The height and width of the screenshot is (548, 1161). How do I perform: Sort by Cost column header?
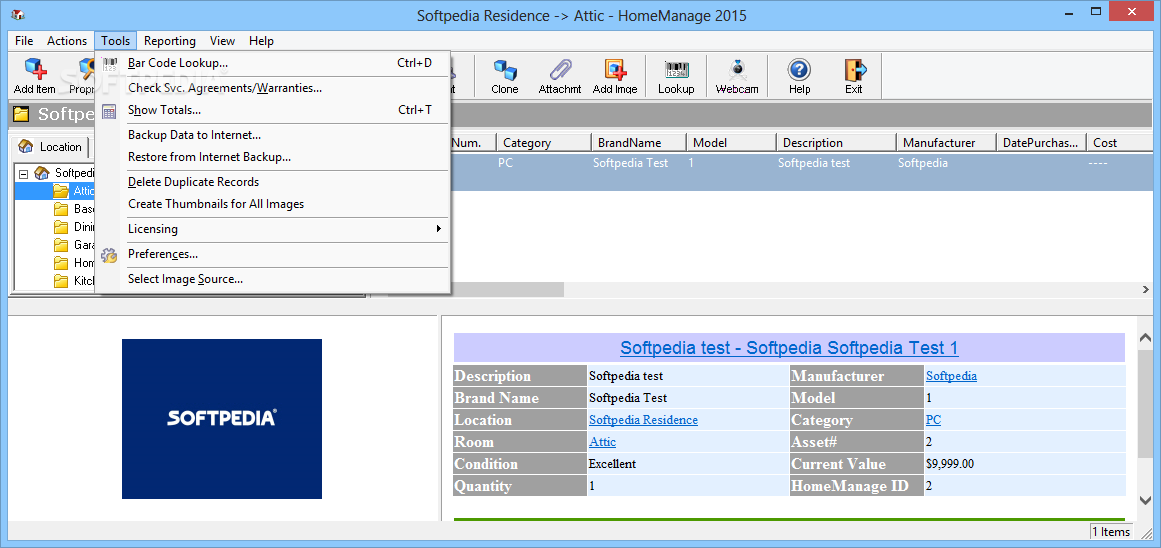pyautogui.click(x=1120, y=143)
